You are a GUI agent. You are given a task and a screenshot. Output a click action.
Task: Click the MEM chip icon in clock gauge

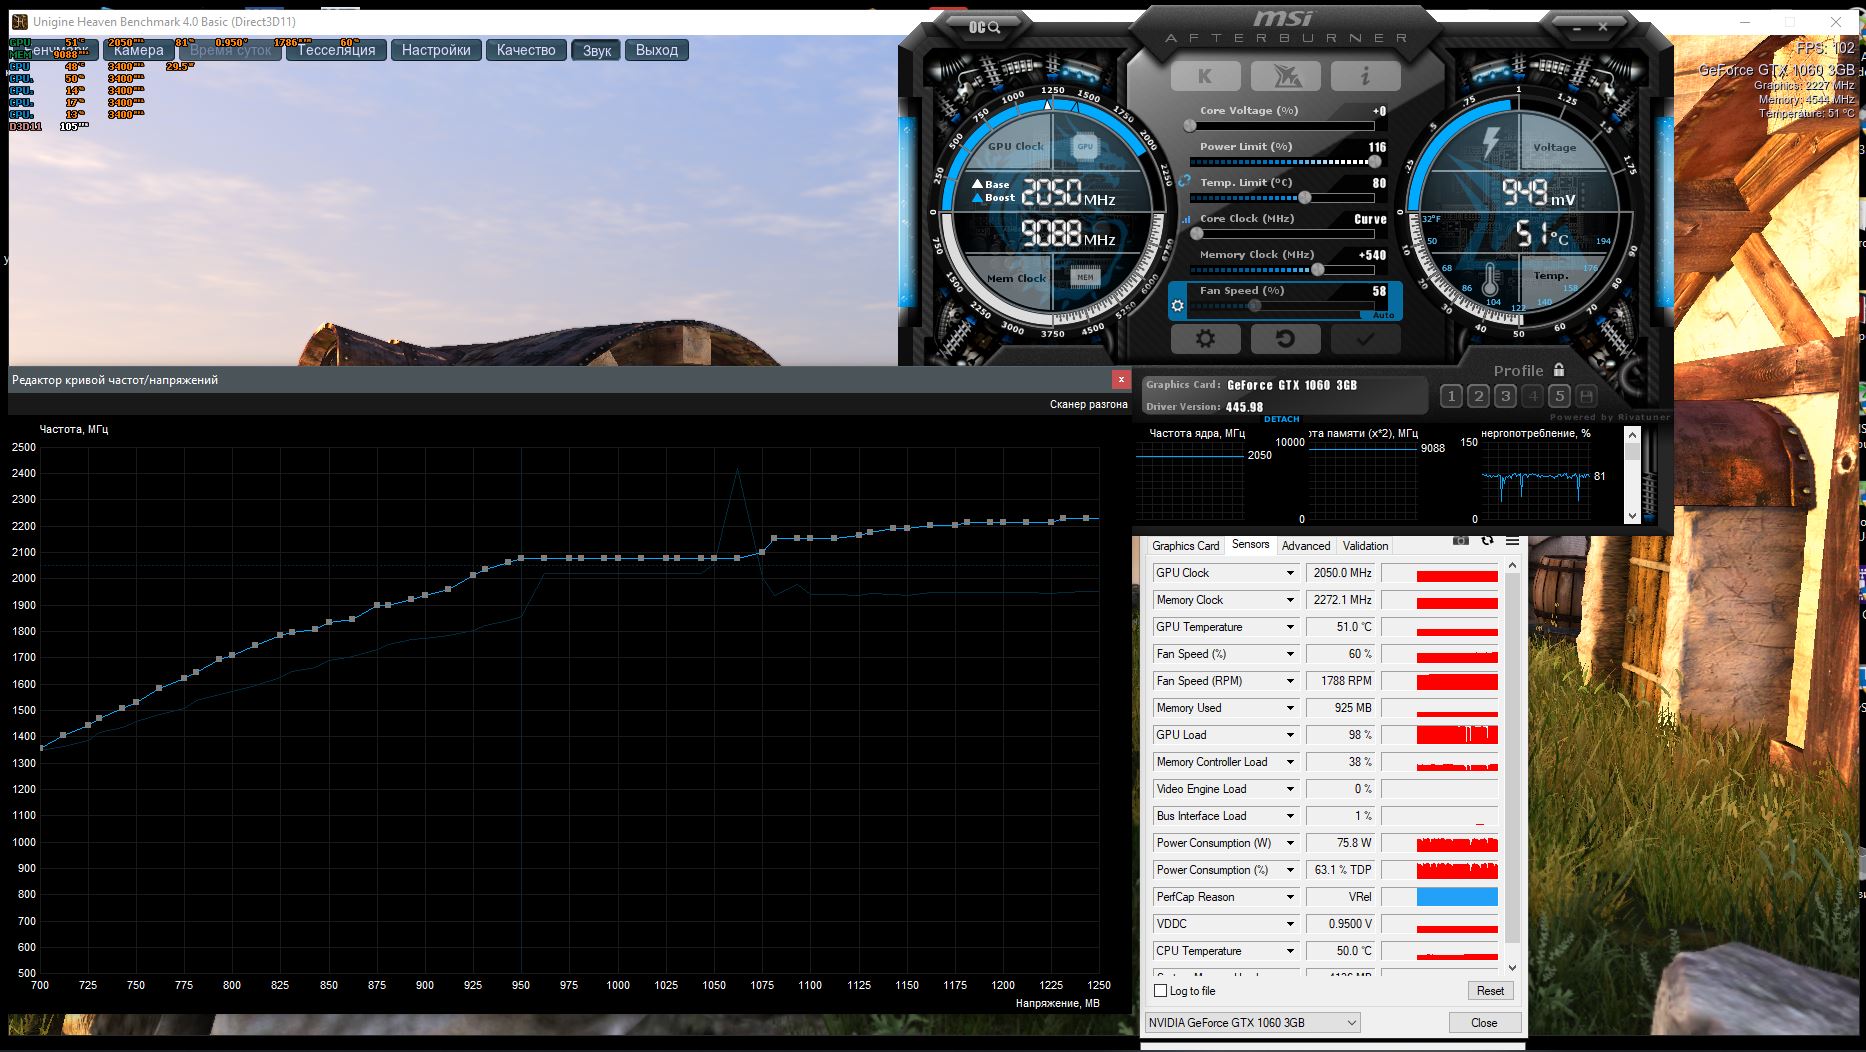1085,277
